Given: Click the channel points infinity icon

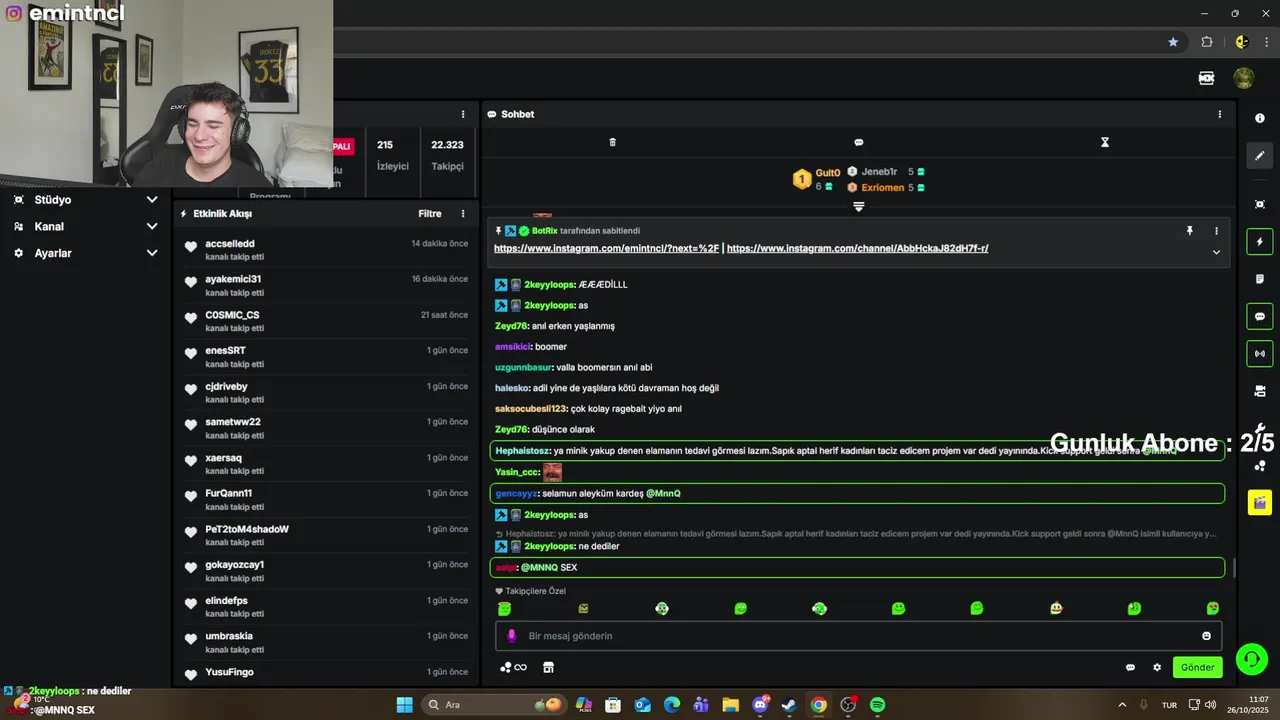Looking at the screenshot, I should coord(513,667).
